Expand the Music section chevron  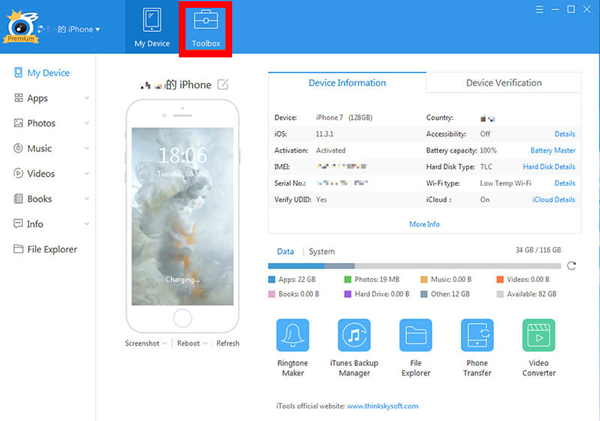87,148
